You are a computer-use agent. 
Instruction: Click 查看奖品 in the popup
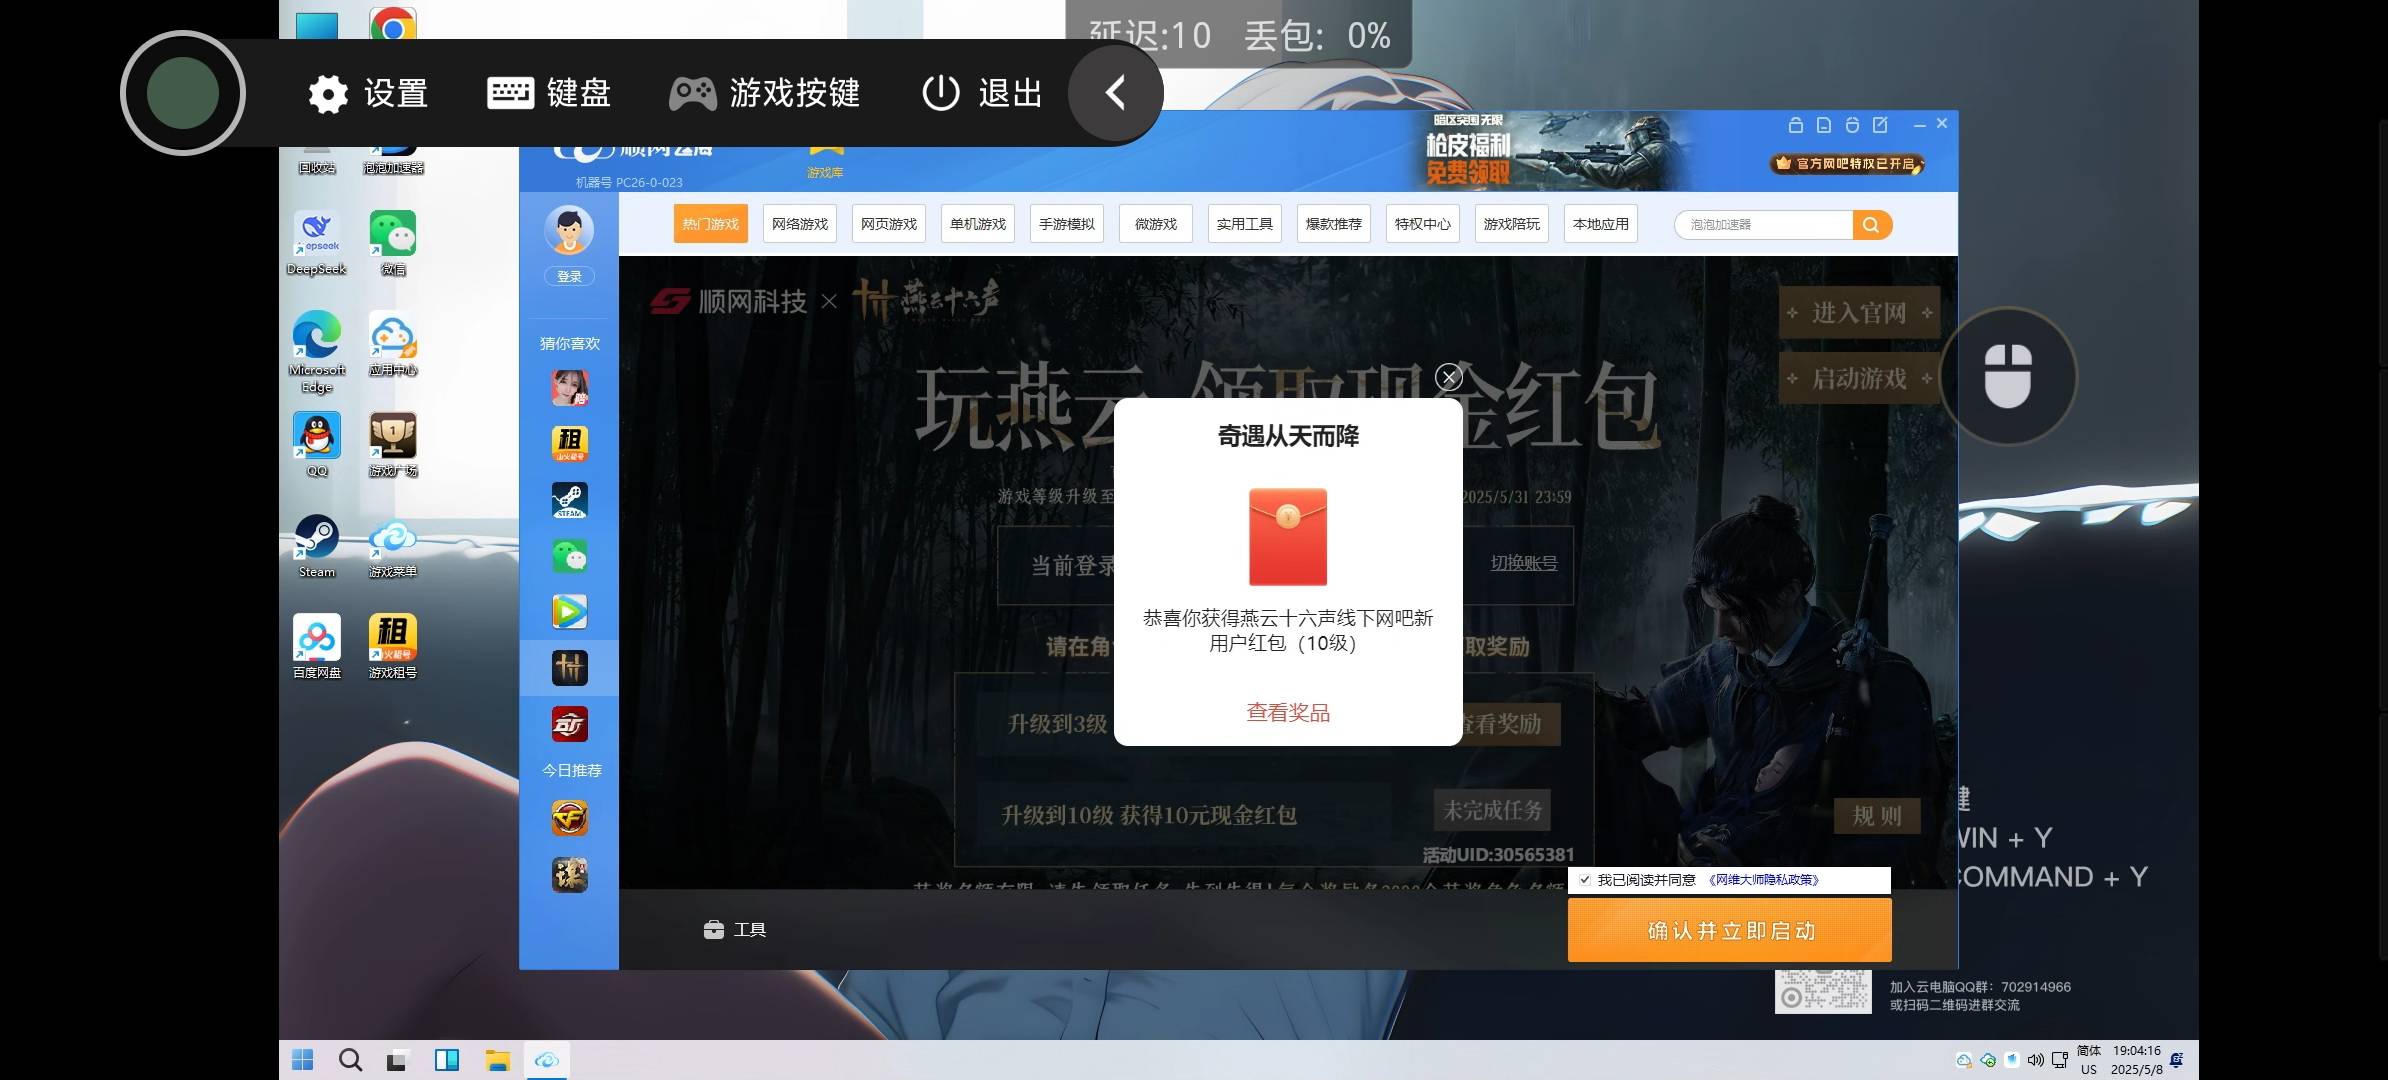tap(1288, 713)
